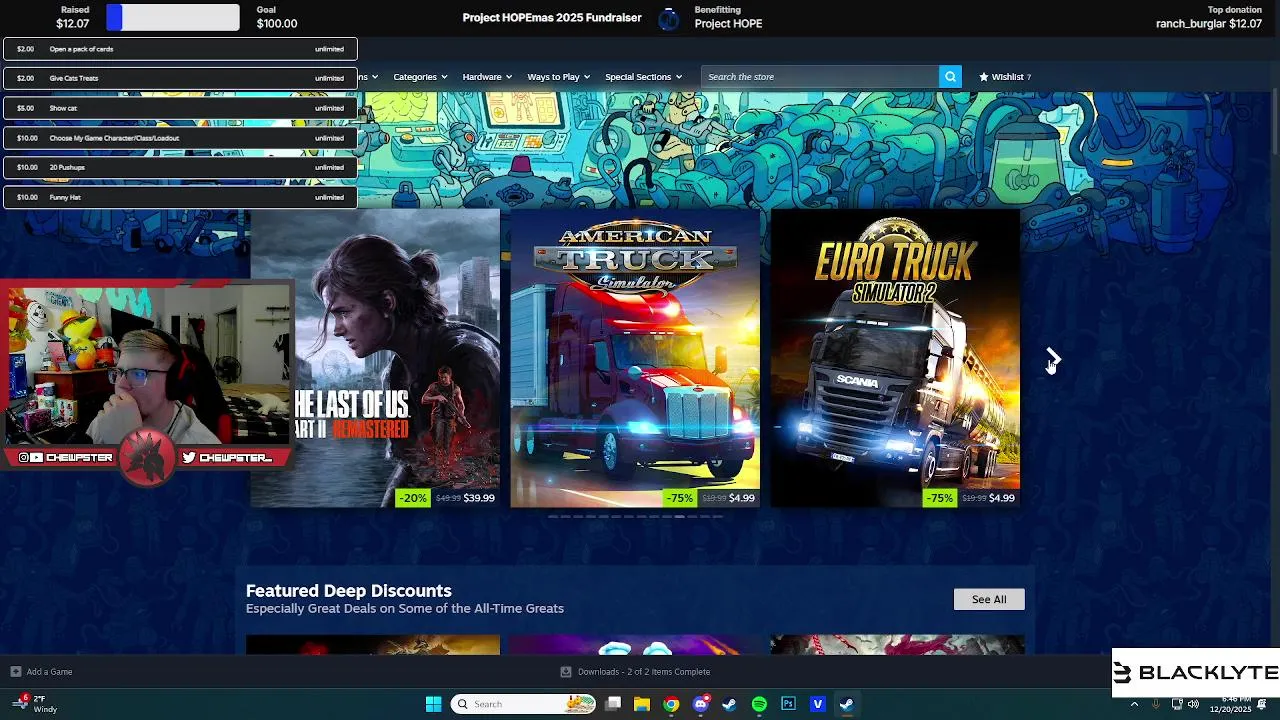
Task: Click the blue search magnifier button
Action: [950, 77]
